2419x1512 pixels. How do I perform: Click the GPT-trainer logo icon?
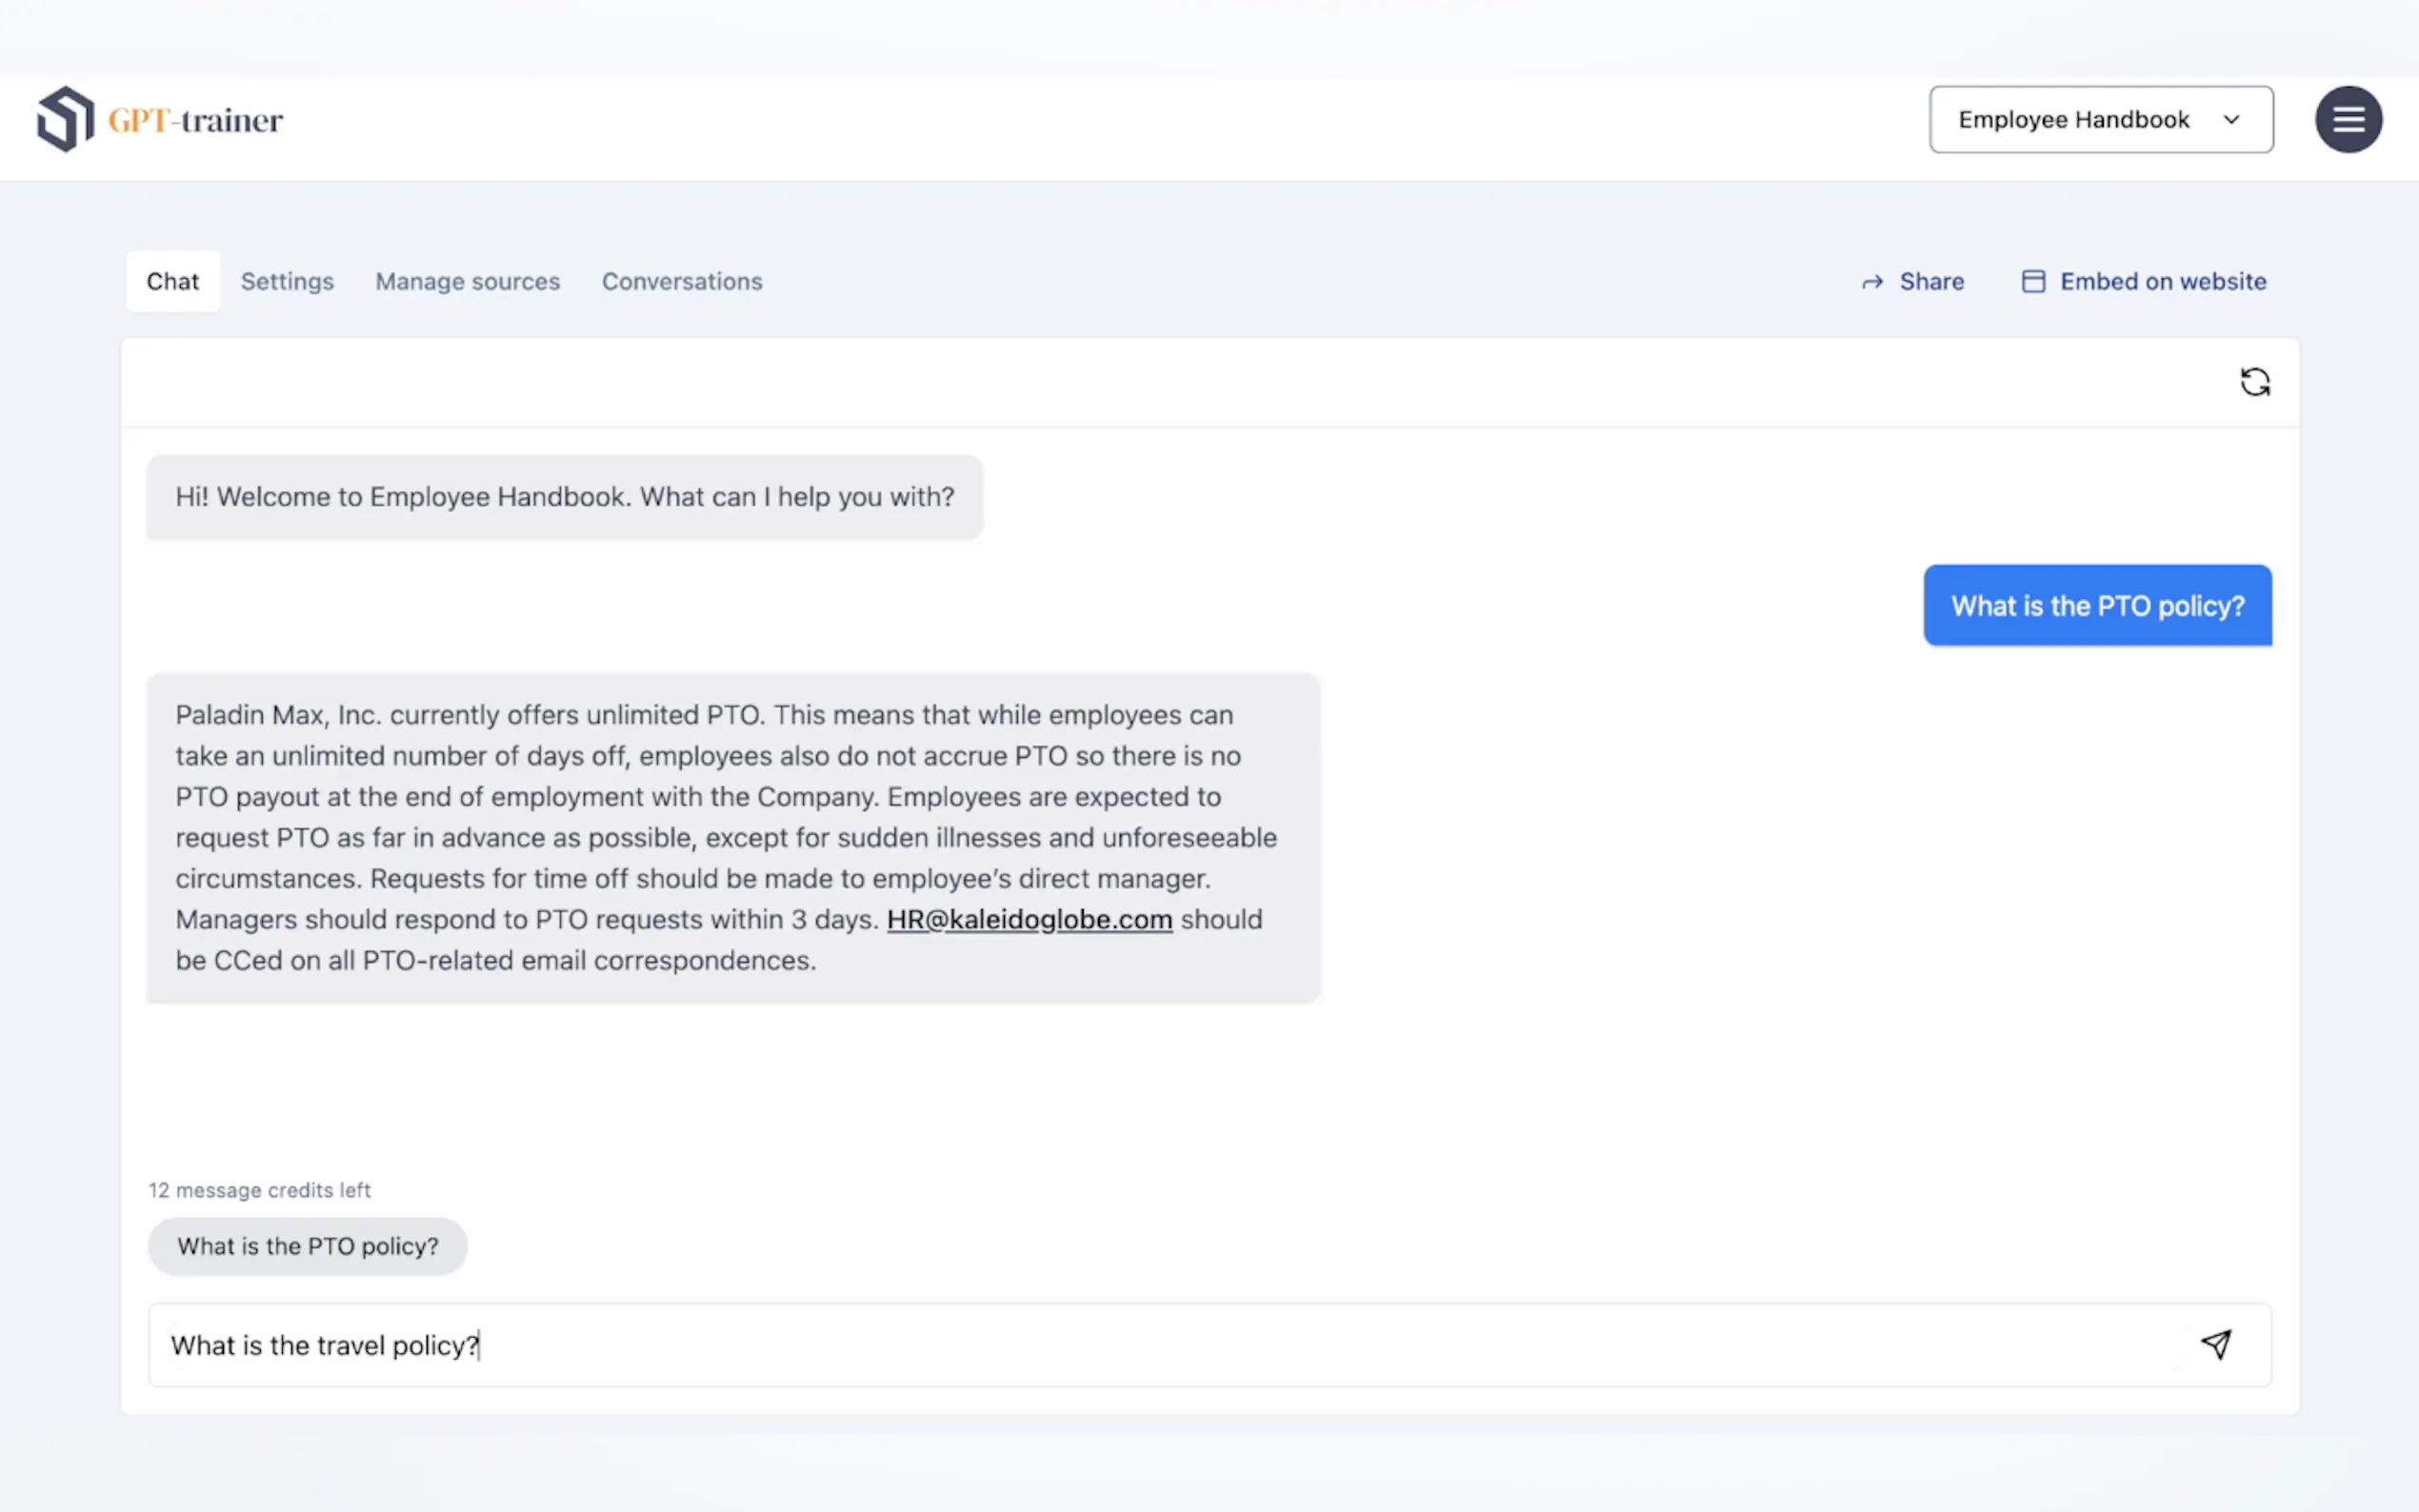coord(66,119)
